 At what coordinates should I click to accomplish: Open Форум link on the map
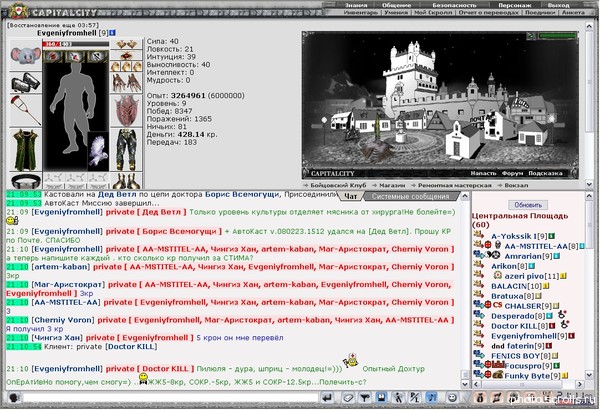tap(512, 173)
